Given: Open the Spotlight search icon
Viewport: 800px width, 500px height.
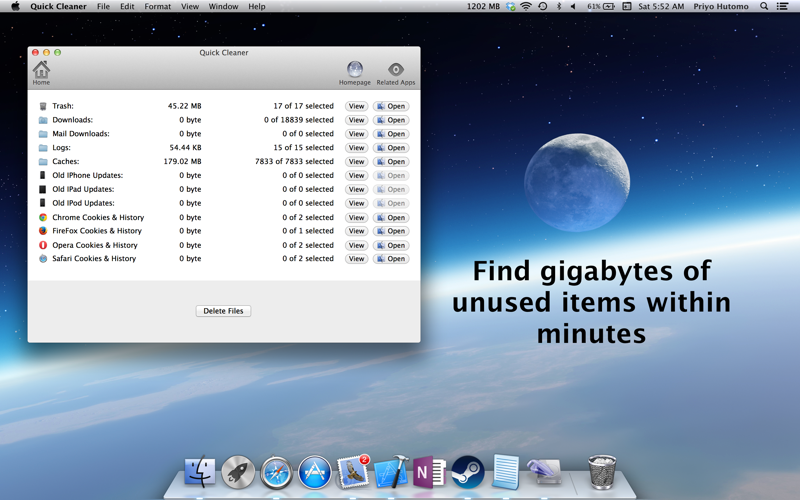Looking at the screenshot, I should [x=764, y=6].
